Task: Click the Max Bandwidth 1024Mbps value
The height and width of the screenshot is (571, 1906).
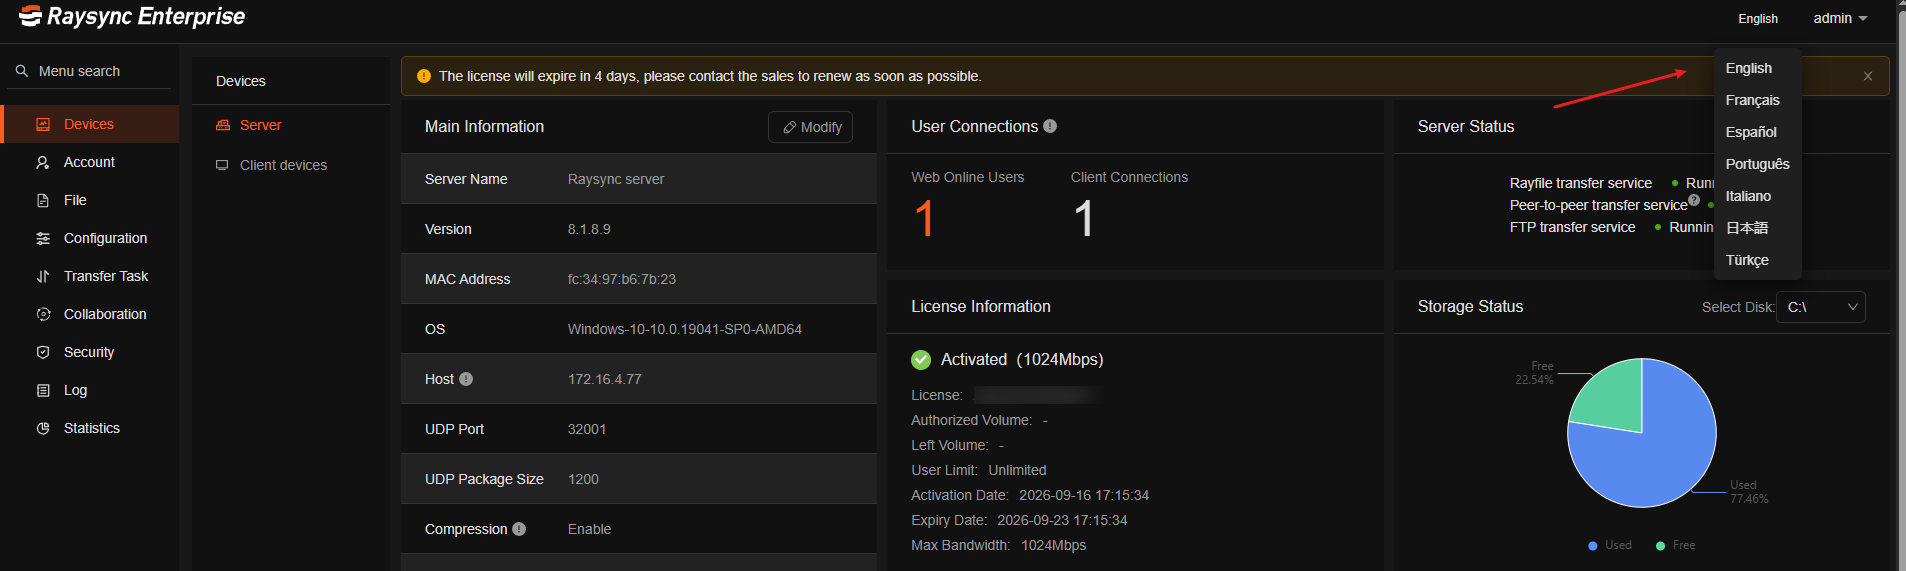Action: tap(1054, 545)
